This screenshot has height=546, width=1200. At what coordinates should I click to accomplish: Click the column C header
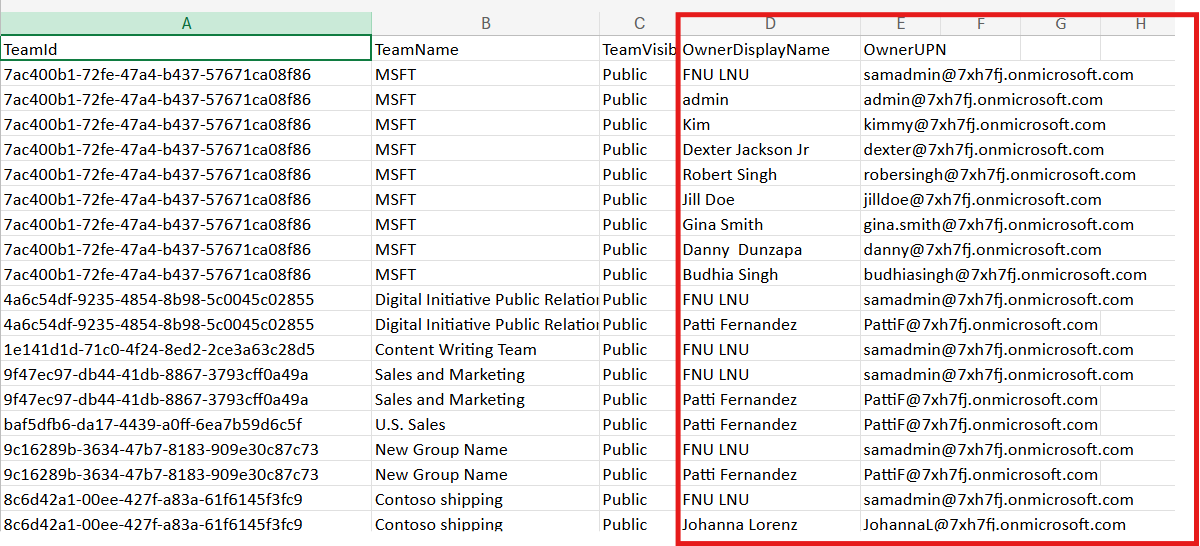(x=639, y=24)
